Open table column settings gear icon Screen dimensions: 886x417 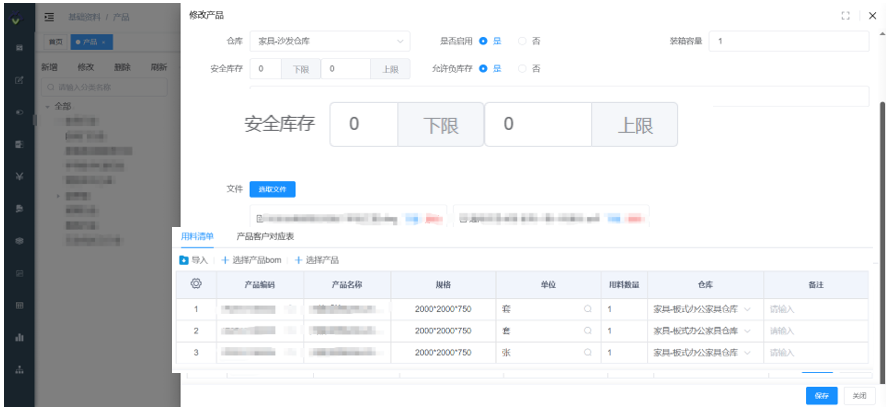[196, 284]
